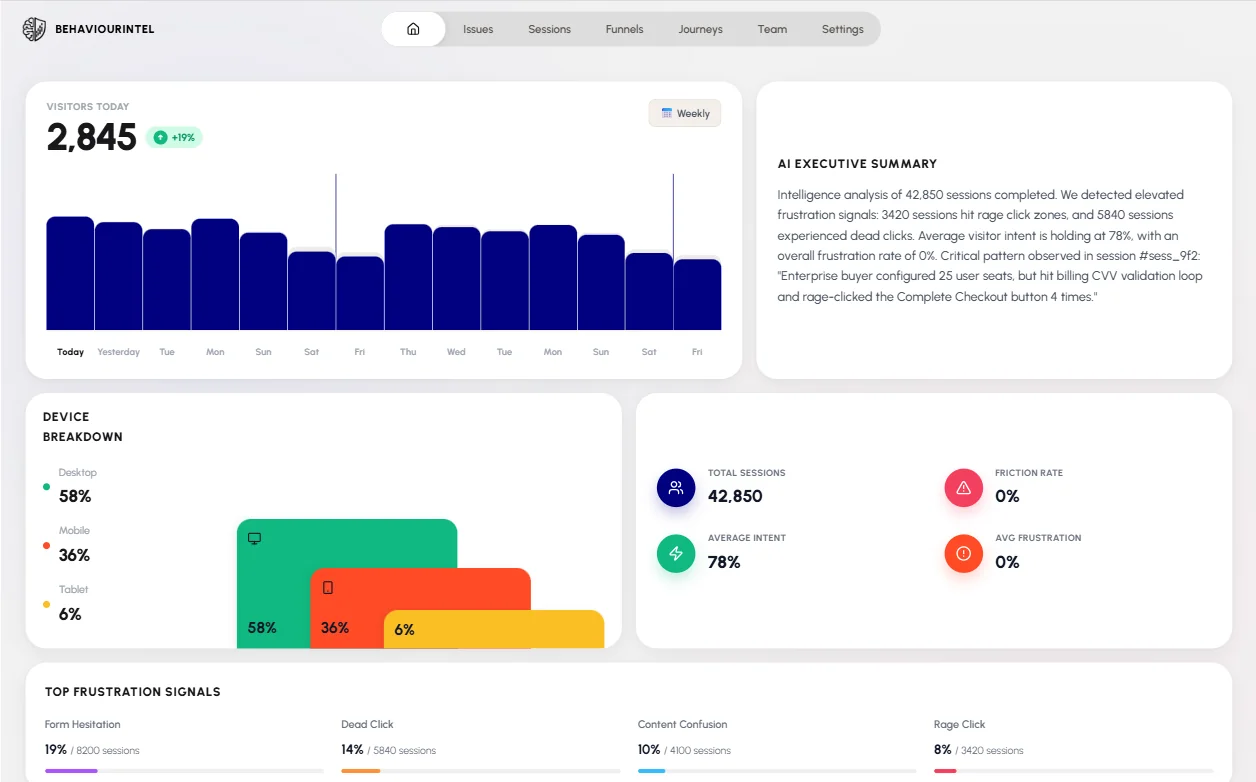1256x782 pixels.
Task: Click the Dead Click orange progress bar
Action: click(x=361, y=771)
